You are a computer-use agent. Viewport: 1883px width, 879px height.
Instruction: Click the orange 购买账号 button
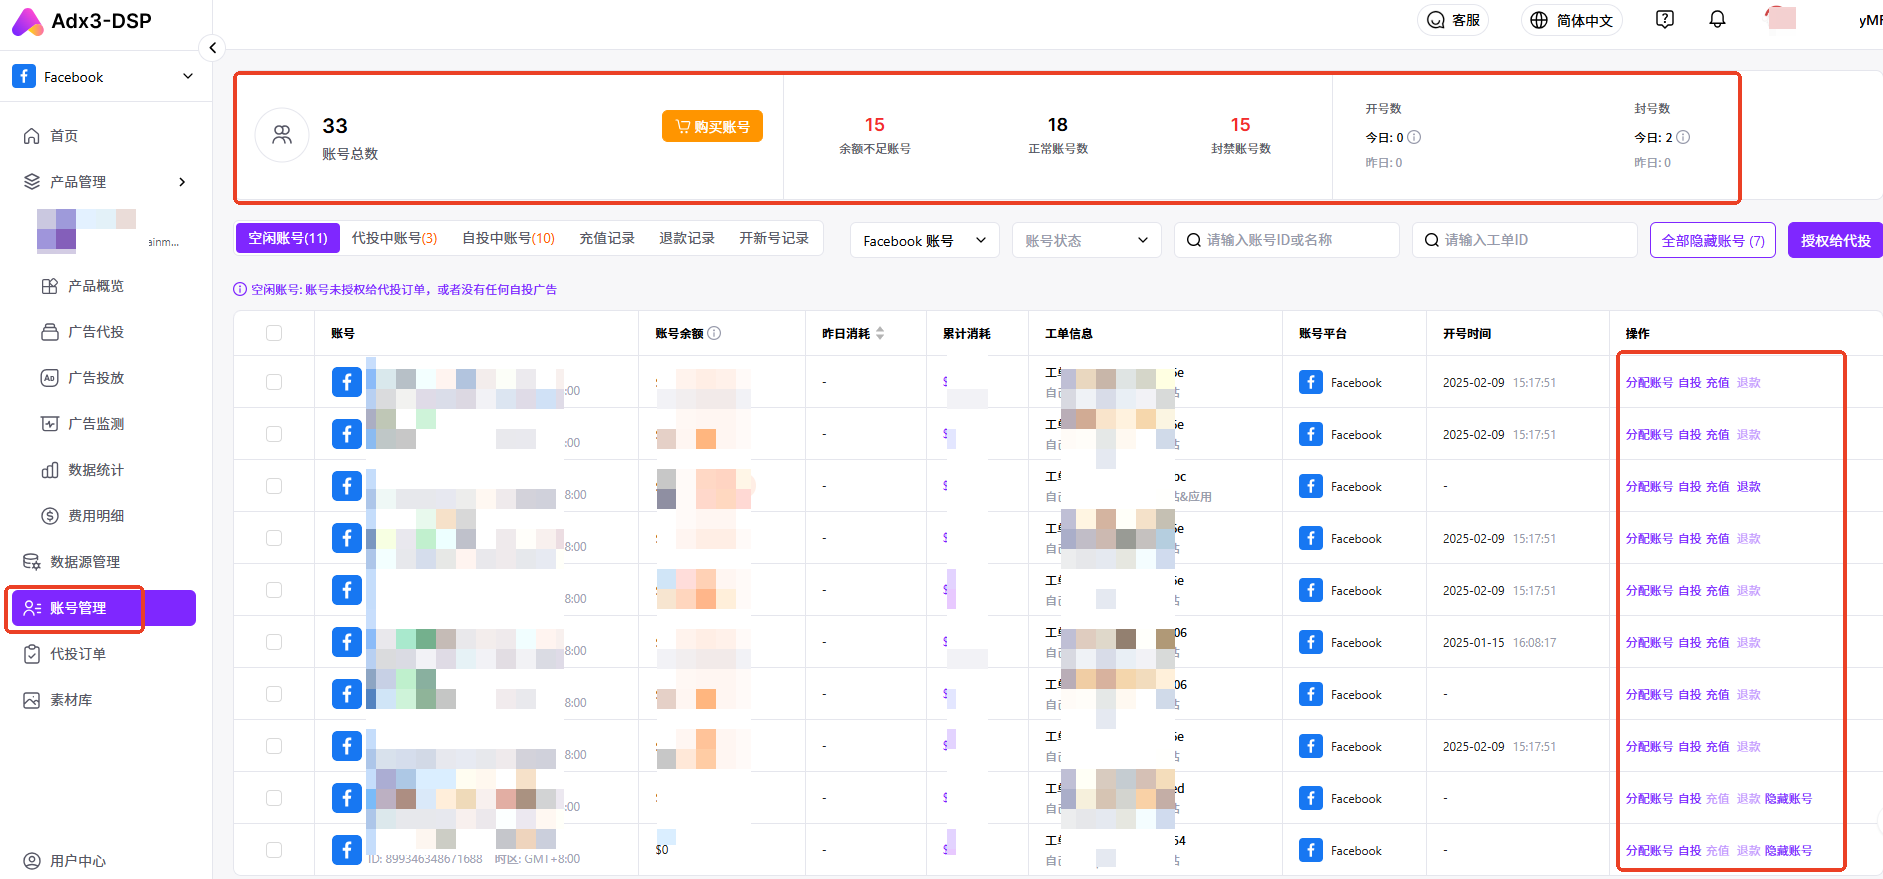pos(712,127)
